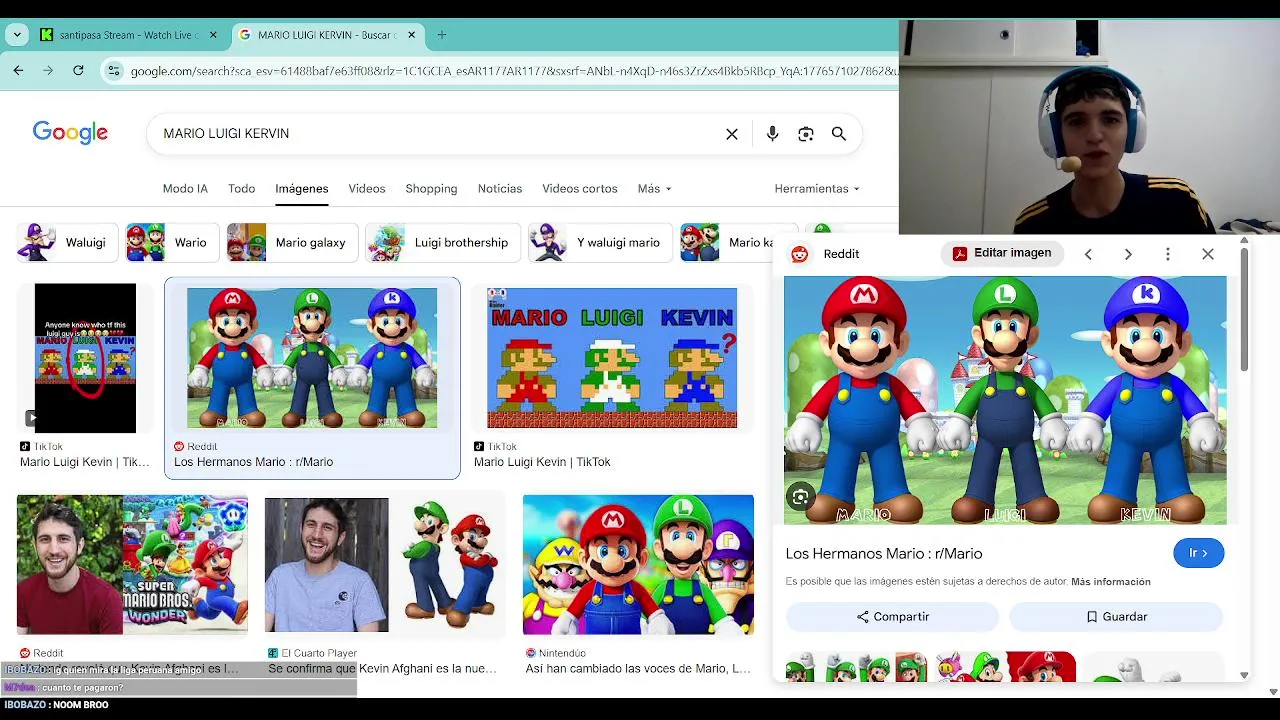1280x720 pixels.
Task: Open a new browser tab
Action: (x=441, y=35)
